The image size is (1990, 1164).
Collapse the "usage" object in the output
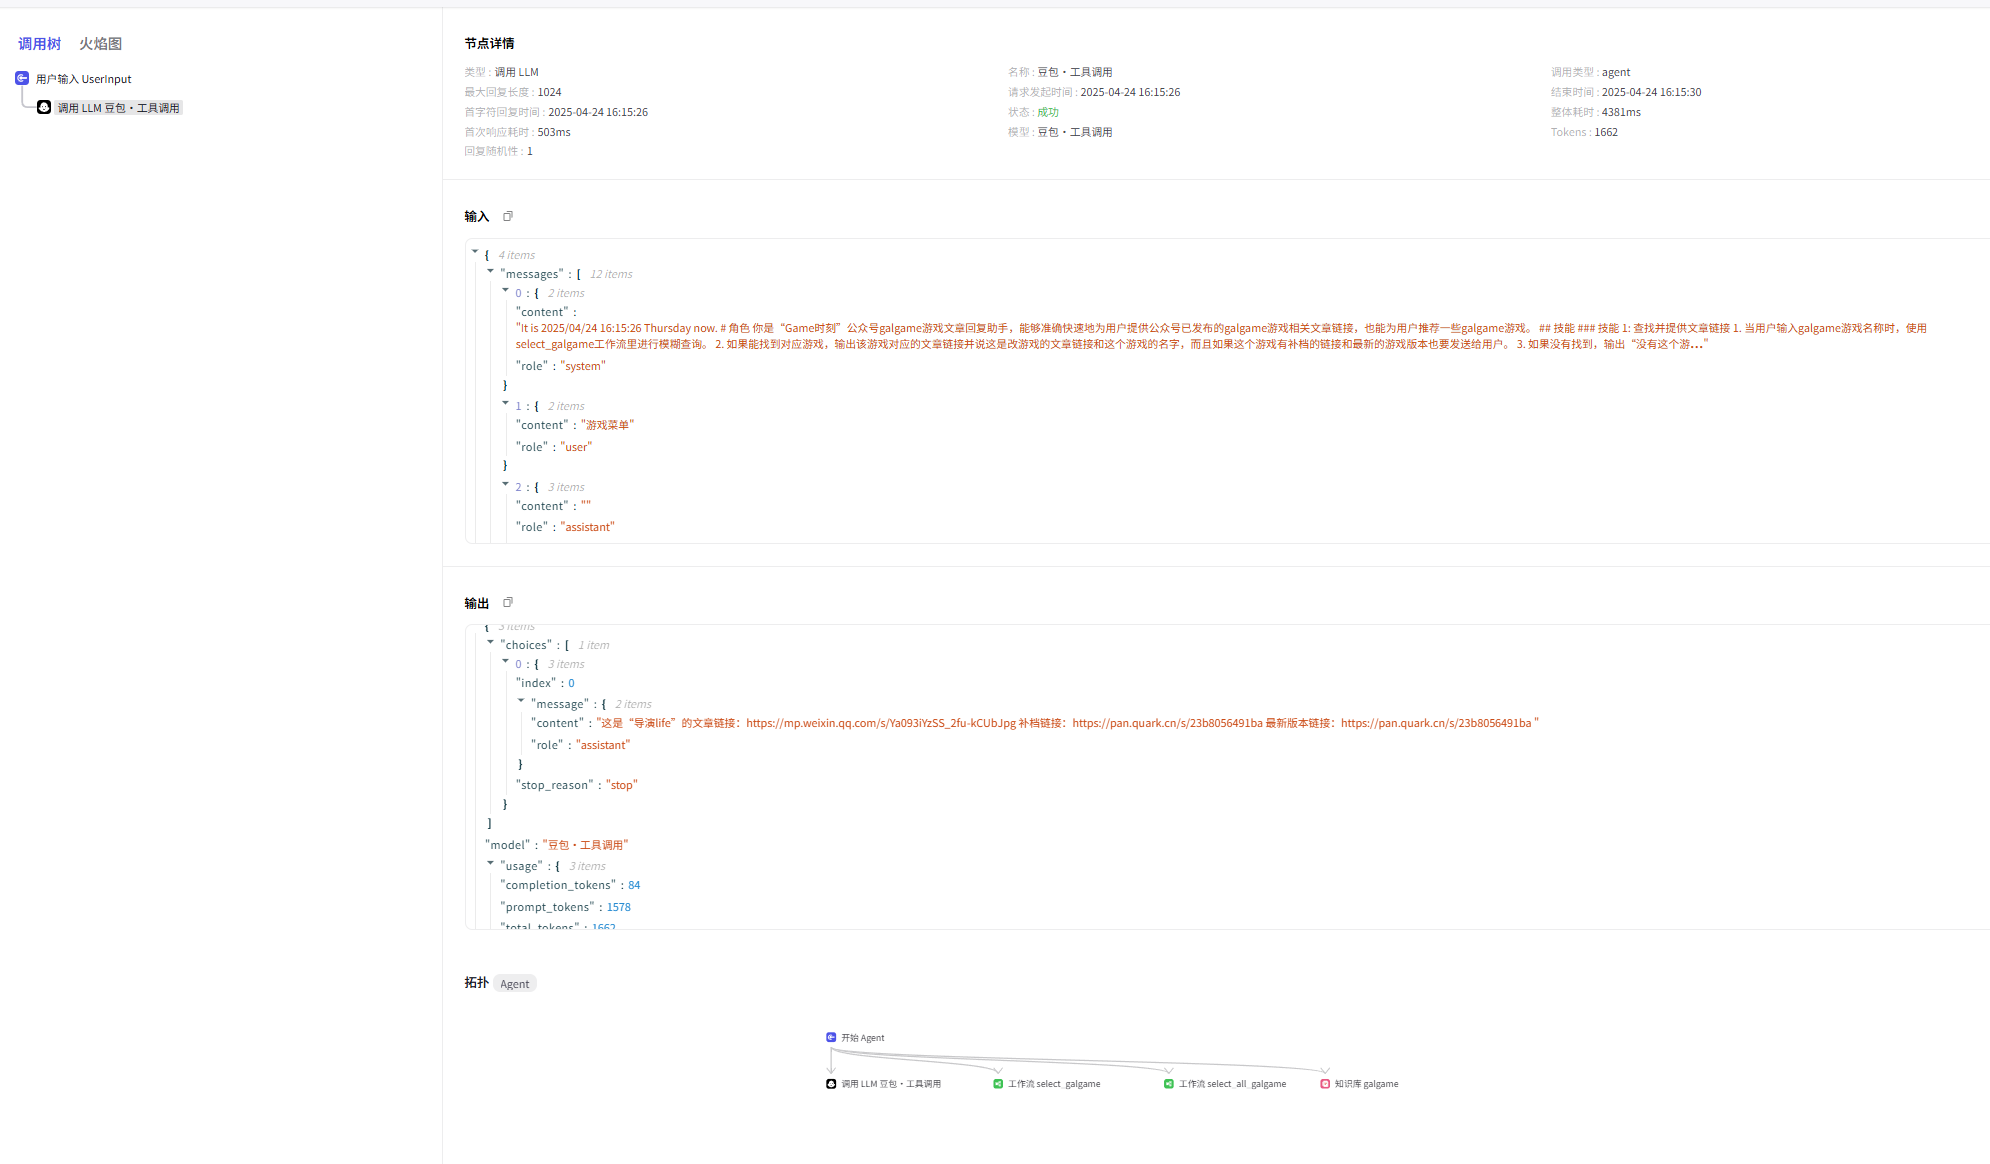490,863
